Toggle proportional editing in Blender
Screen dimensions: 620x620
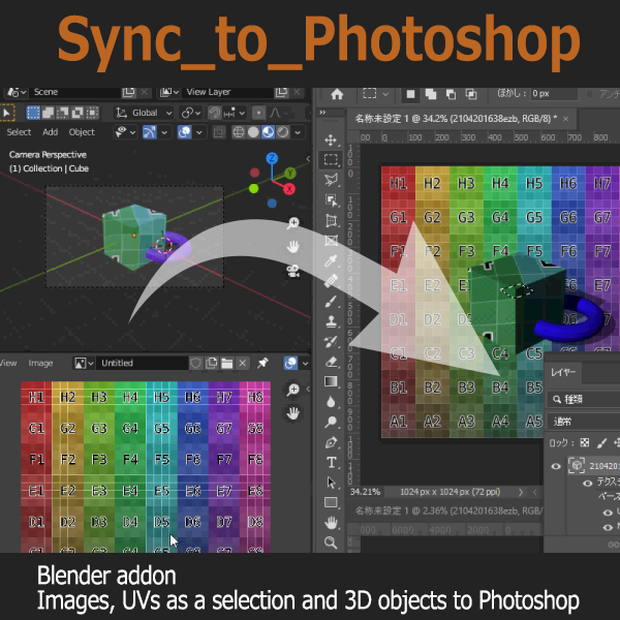pos(259,113)
